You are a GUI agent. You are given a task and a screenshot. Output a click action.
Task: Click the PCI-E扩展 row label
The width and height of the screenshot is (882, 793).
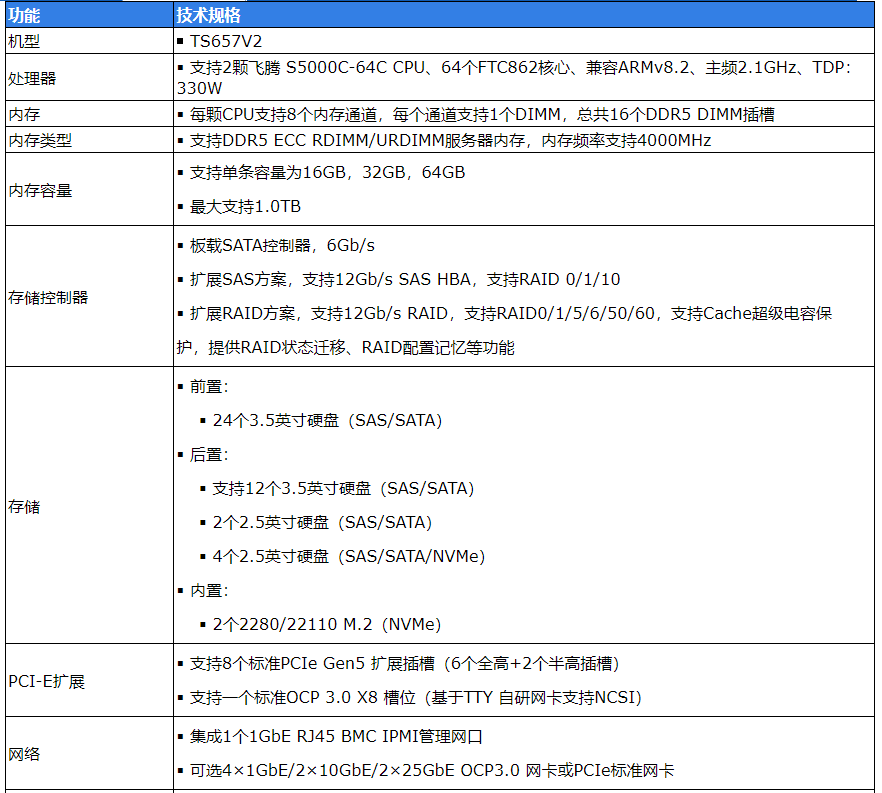46,681
